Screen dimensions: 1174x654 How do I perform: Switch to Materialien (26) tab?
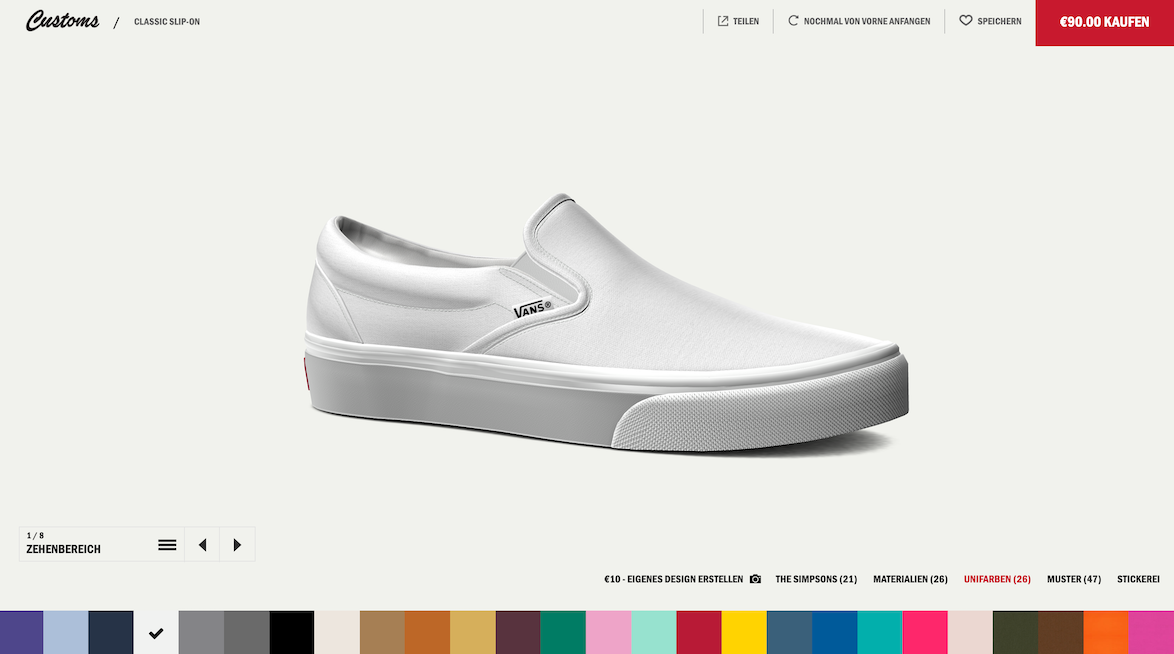[910, 579]
